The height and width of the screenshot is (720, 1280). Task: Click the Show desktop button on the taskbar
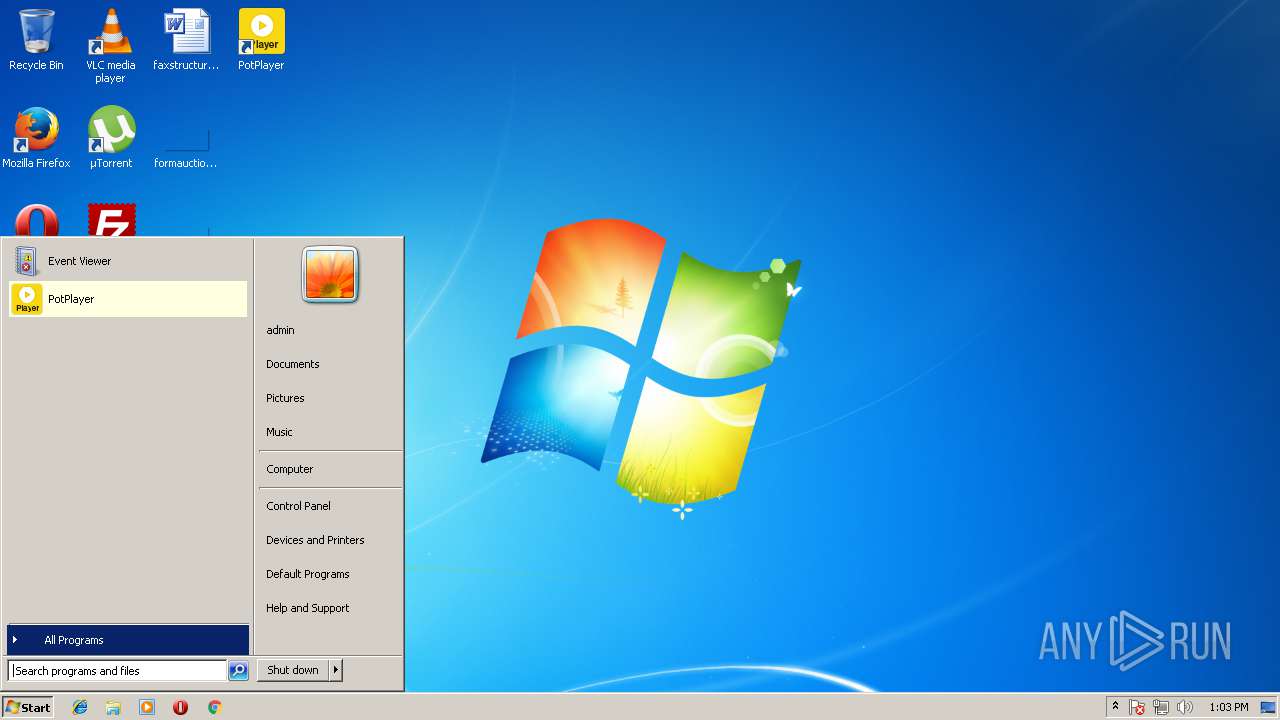[x=1269, y=707]
